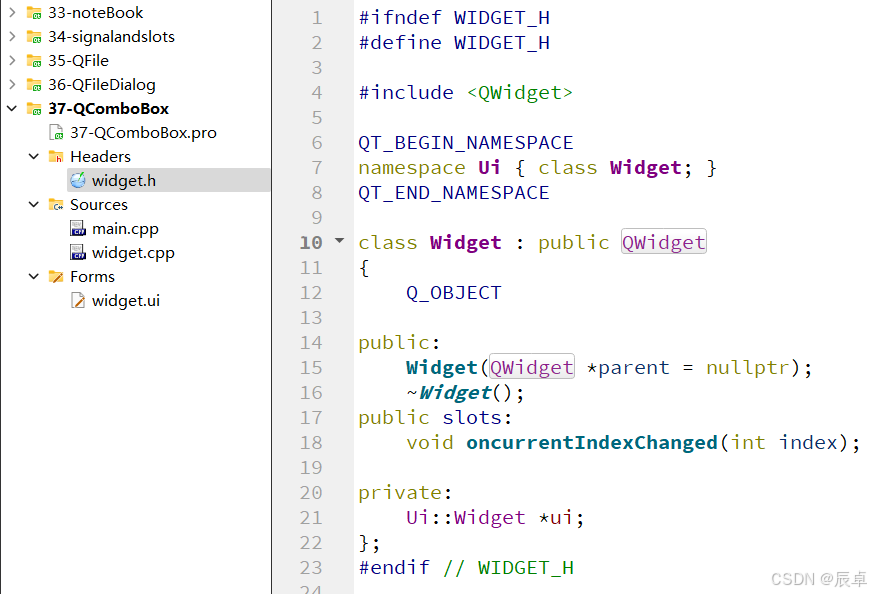
Task: Select the 33-noteBook tree item
Action: pos(96,12)
